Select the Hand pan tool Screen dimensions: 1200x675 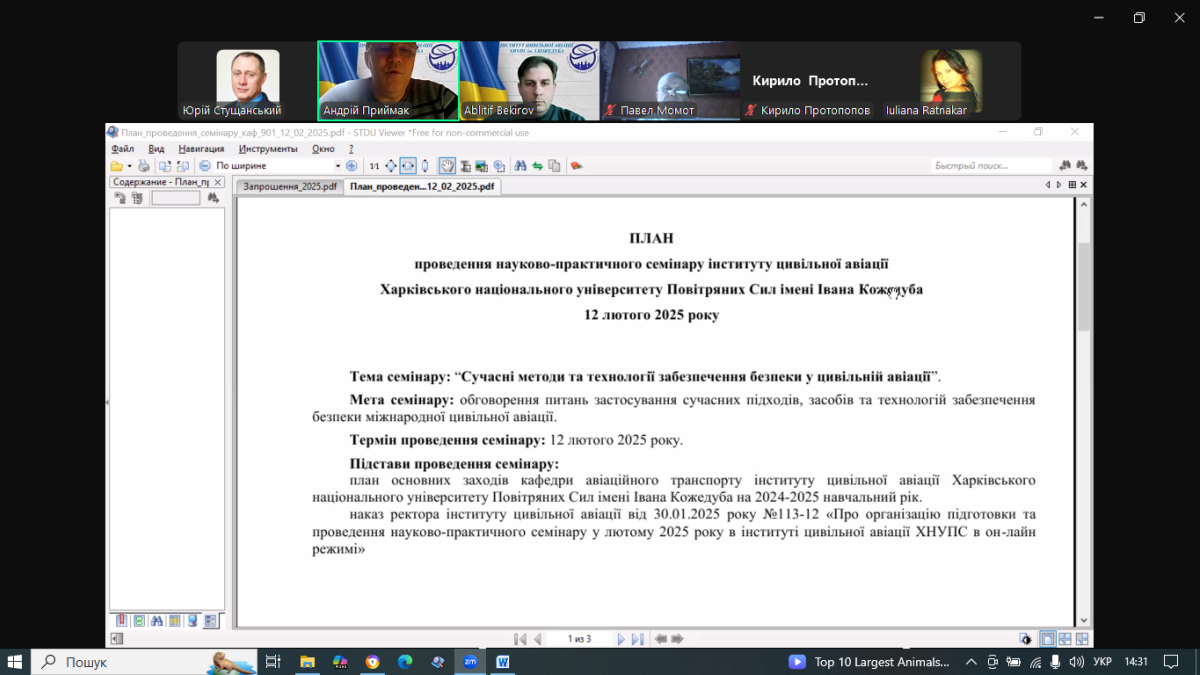447,166
